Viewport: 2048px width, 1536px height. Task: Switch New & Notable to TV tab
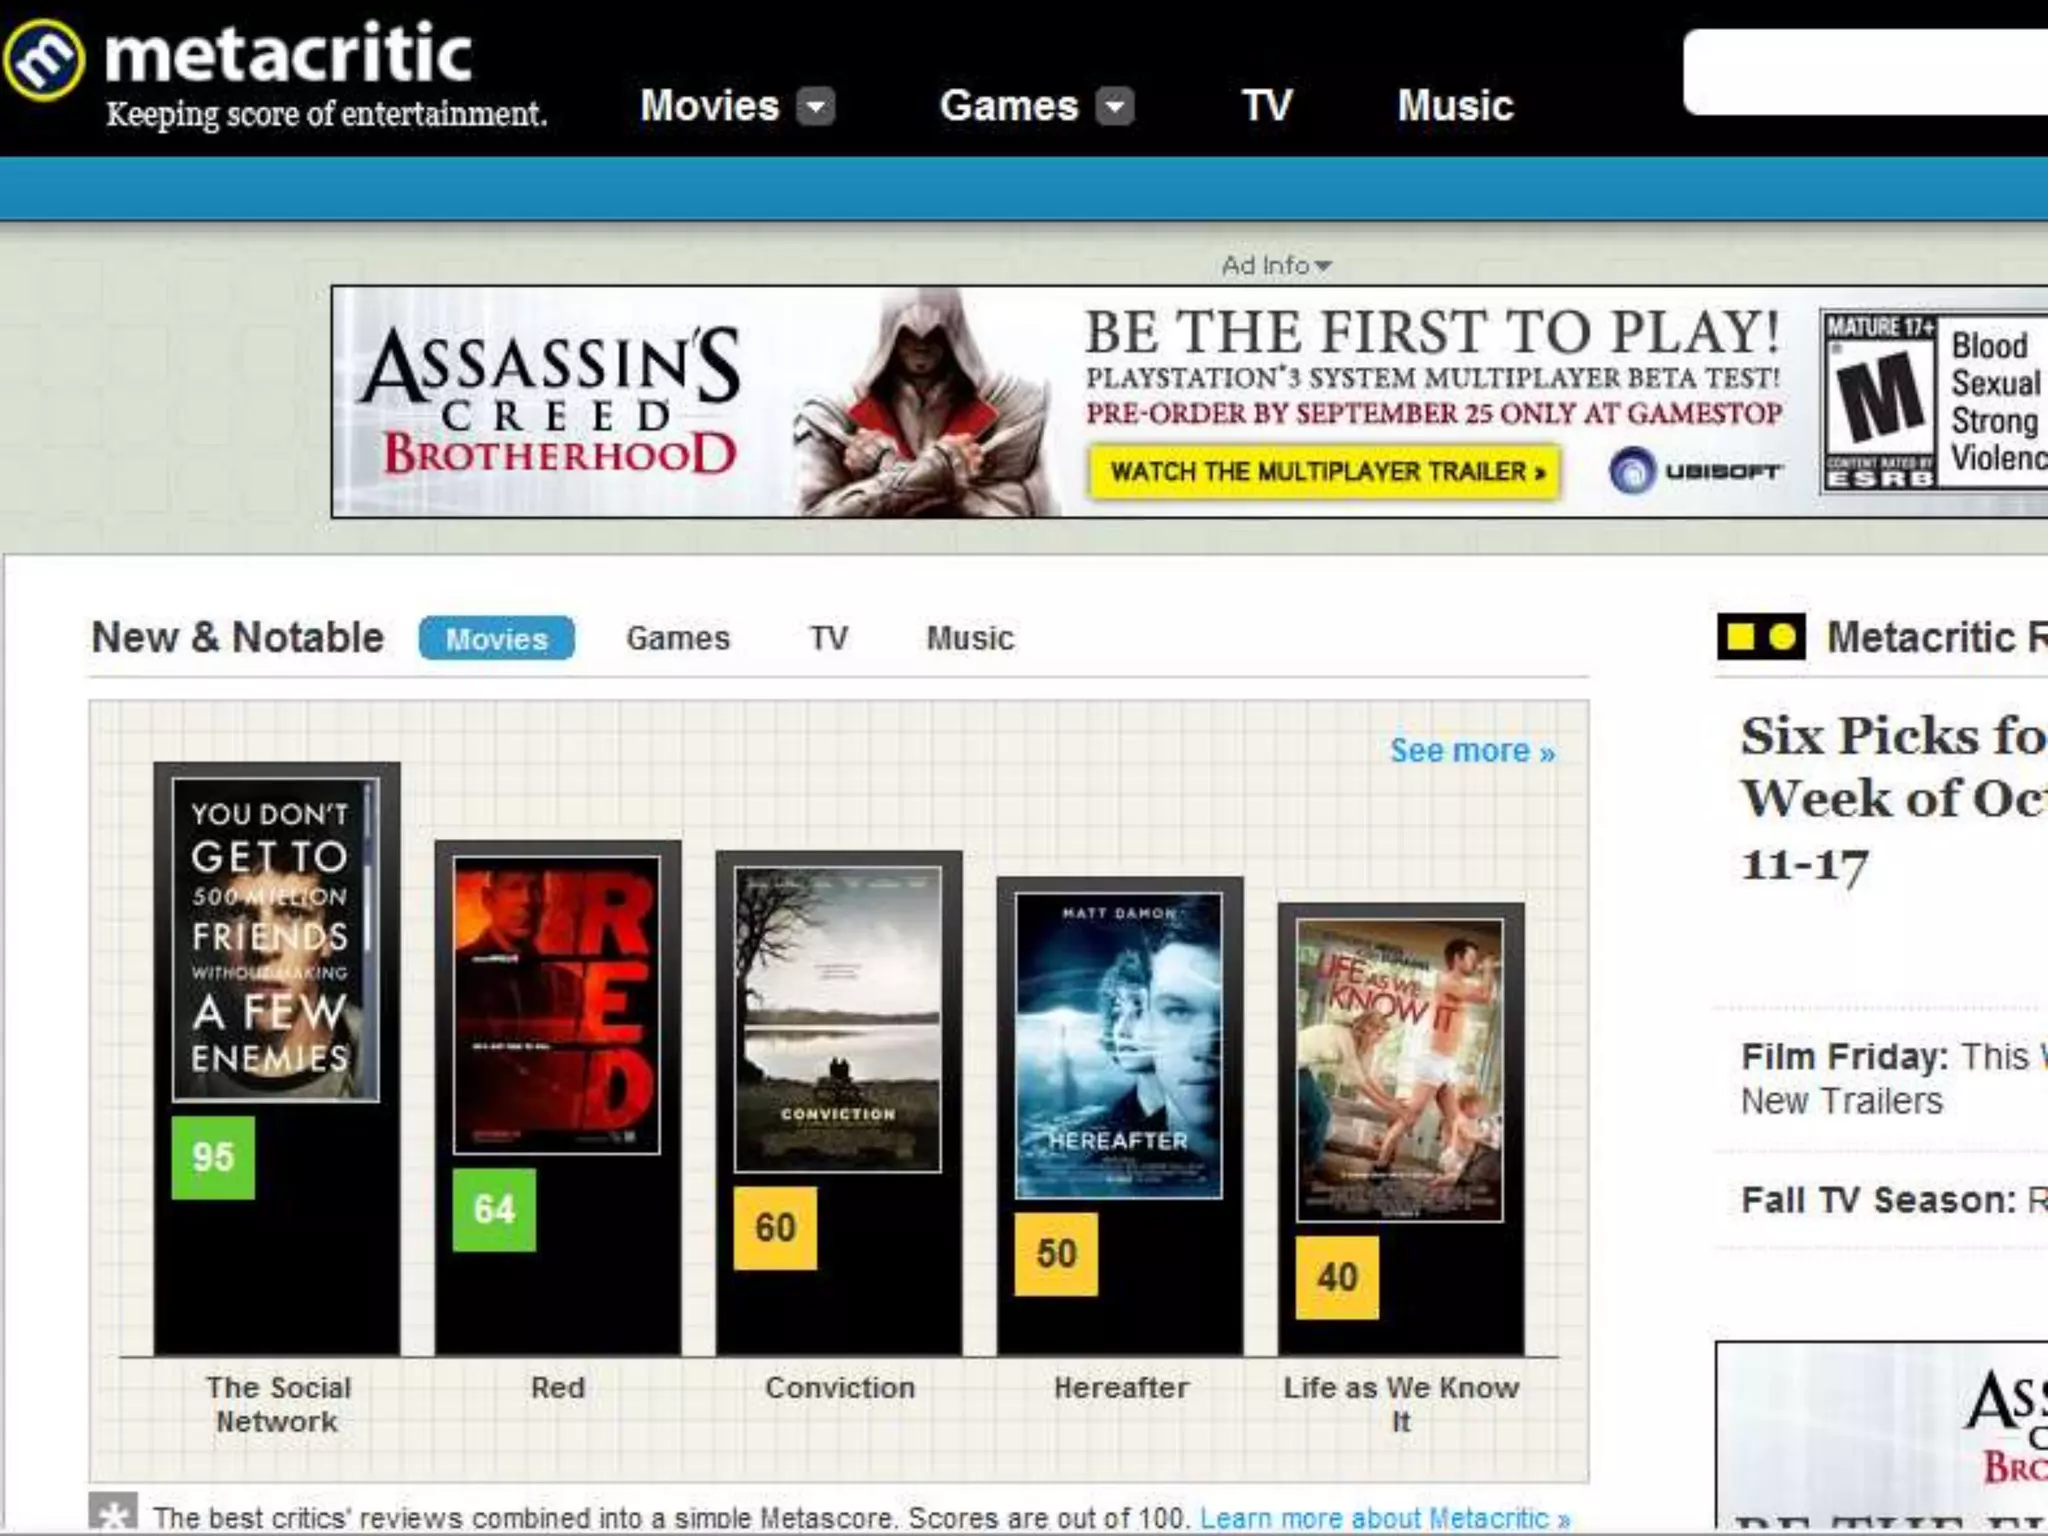(x=828, y=638)
